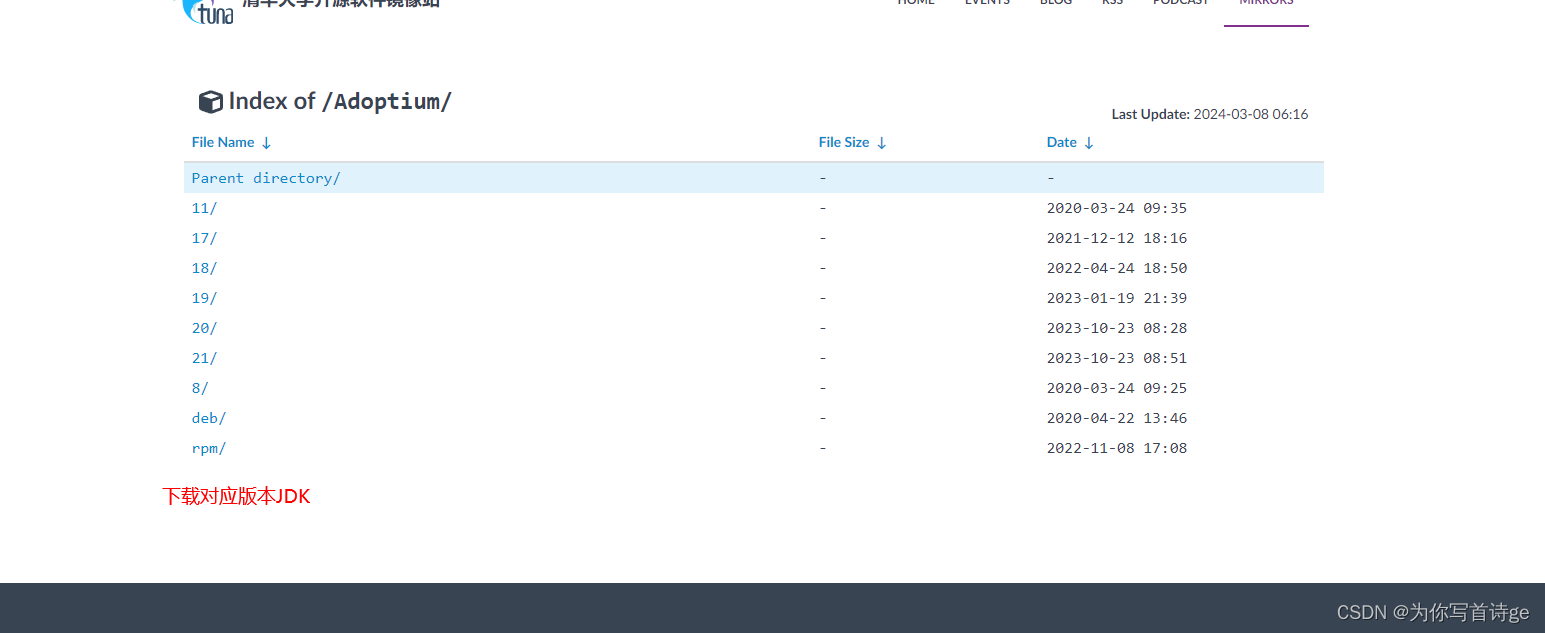
Task: Click the date 2022-11-08 17:08
Action: coord(1117,448)
